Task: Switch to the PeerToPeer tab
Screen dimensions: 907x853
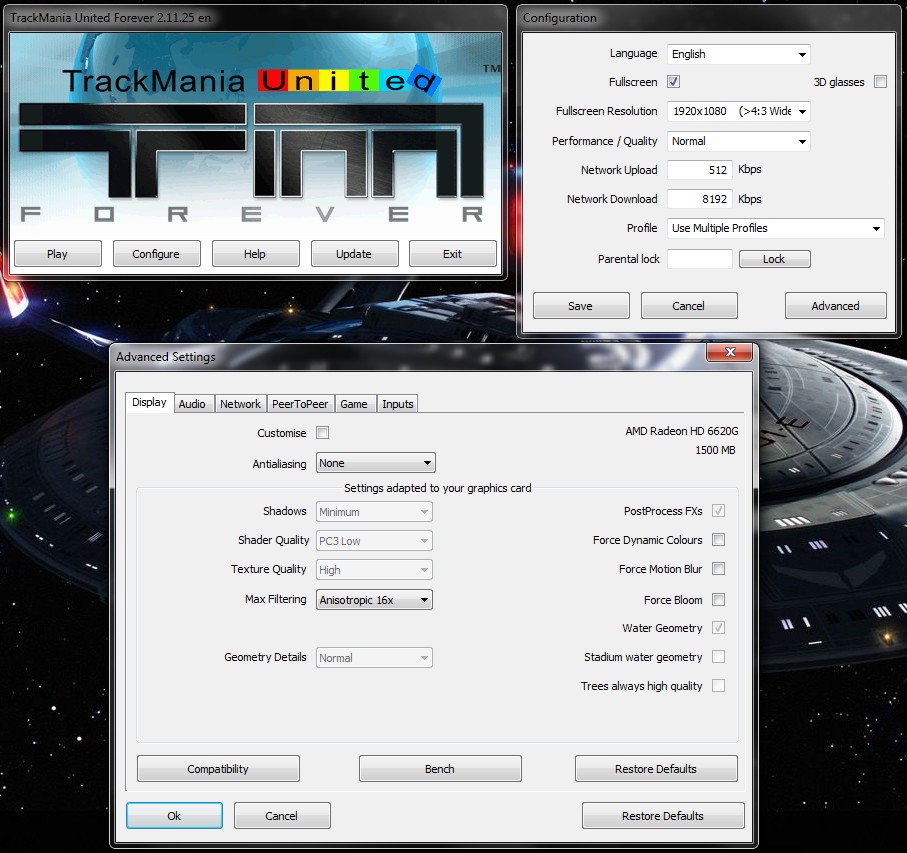Action: [300, 404]
